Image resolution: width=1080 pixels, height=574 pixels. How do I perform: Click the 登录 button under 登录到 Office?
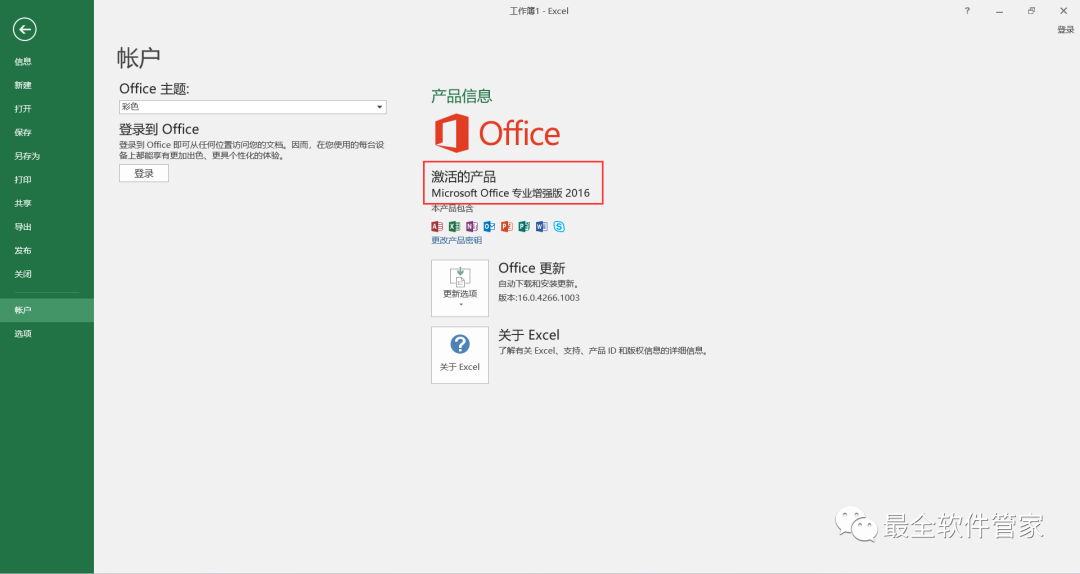144,173
